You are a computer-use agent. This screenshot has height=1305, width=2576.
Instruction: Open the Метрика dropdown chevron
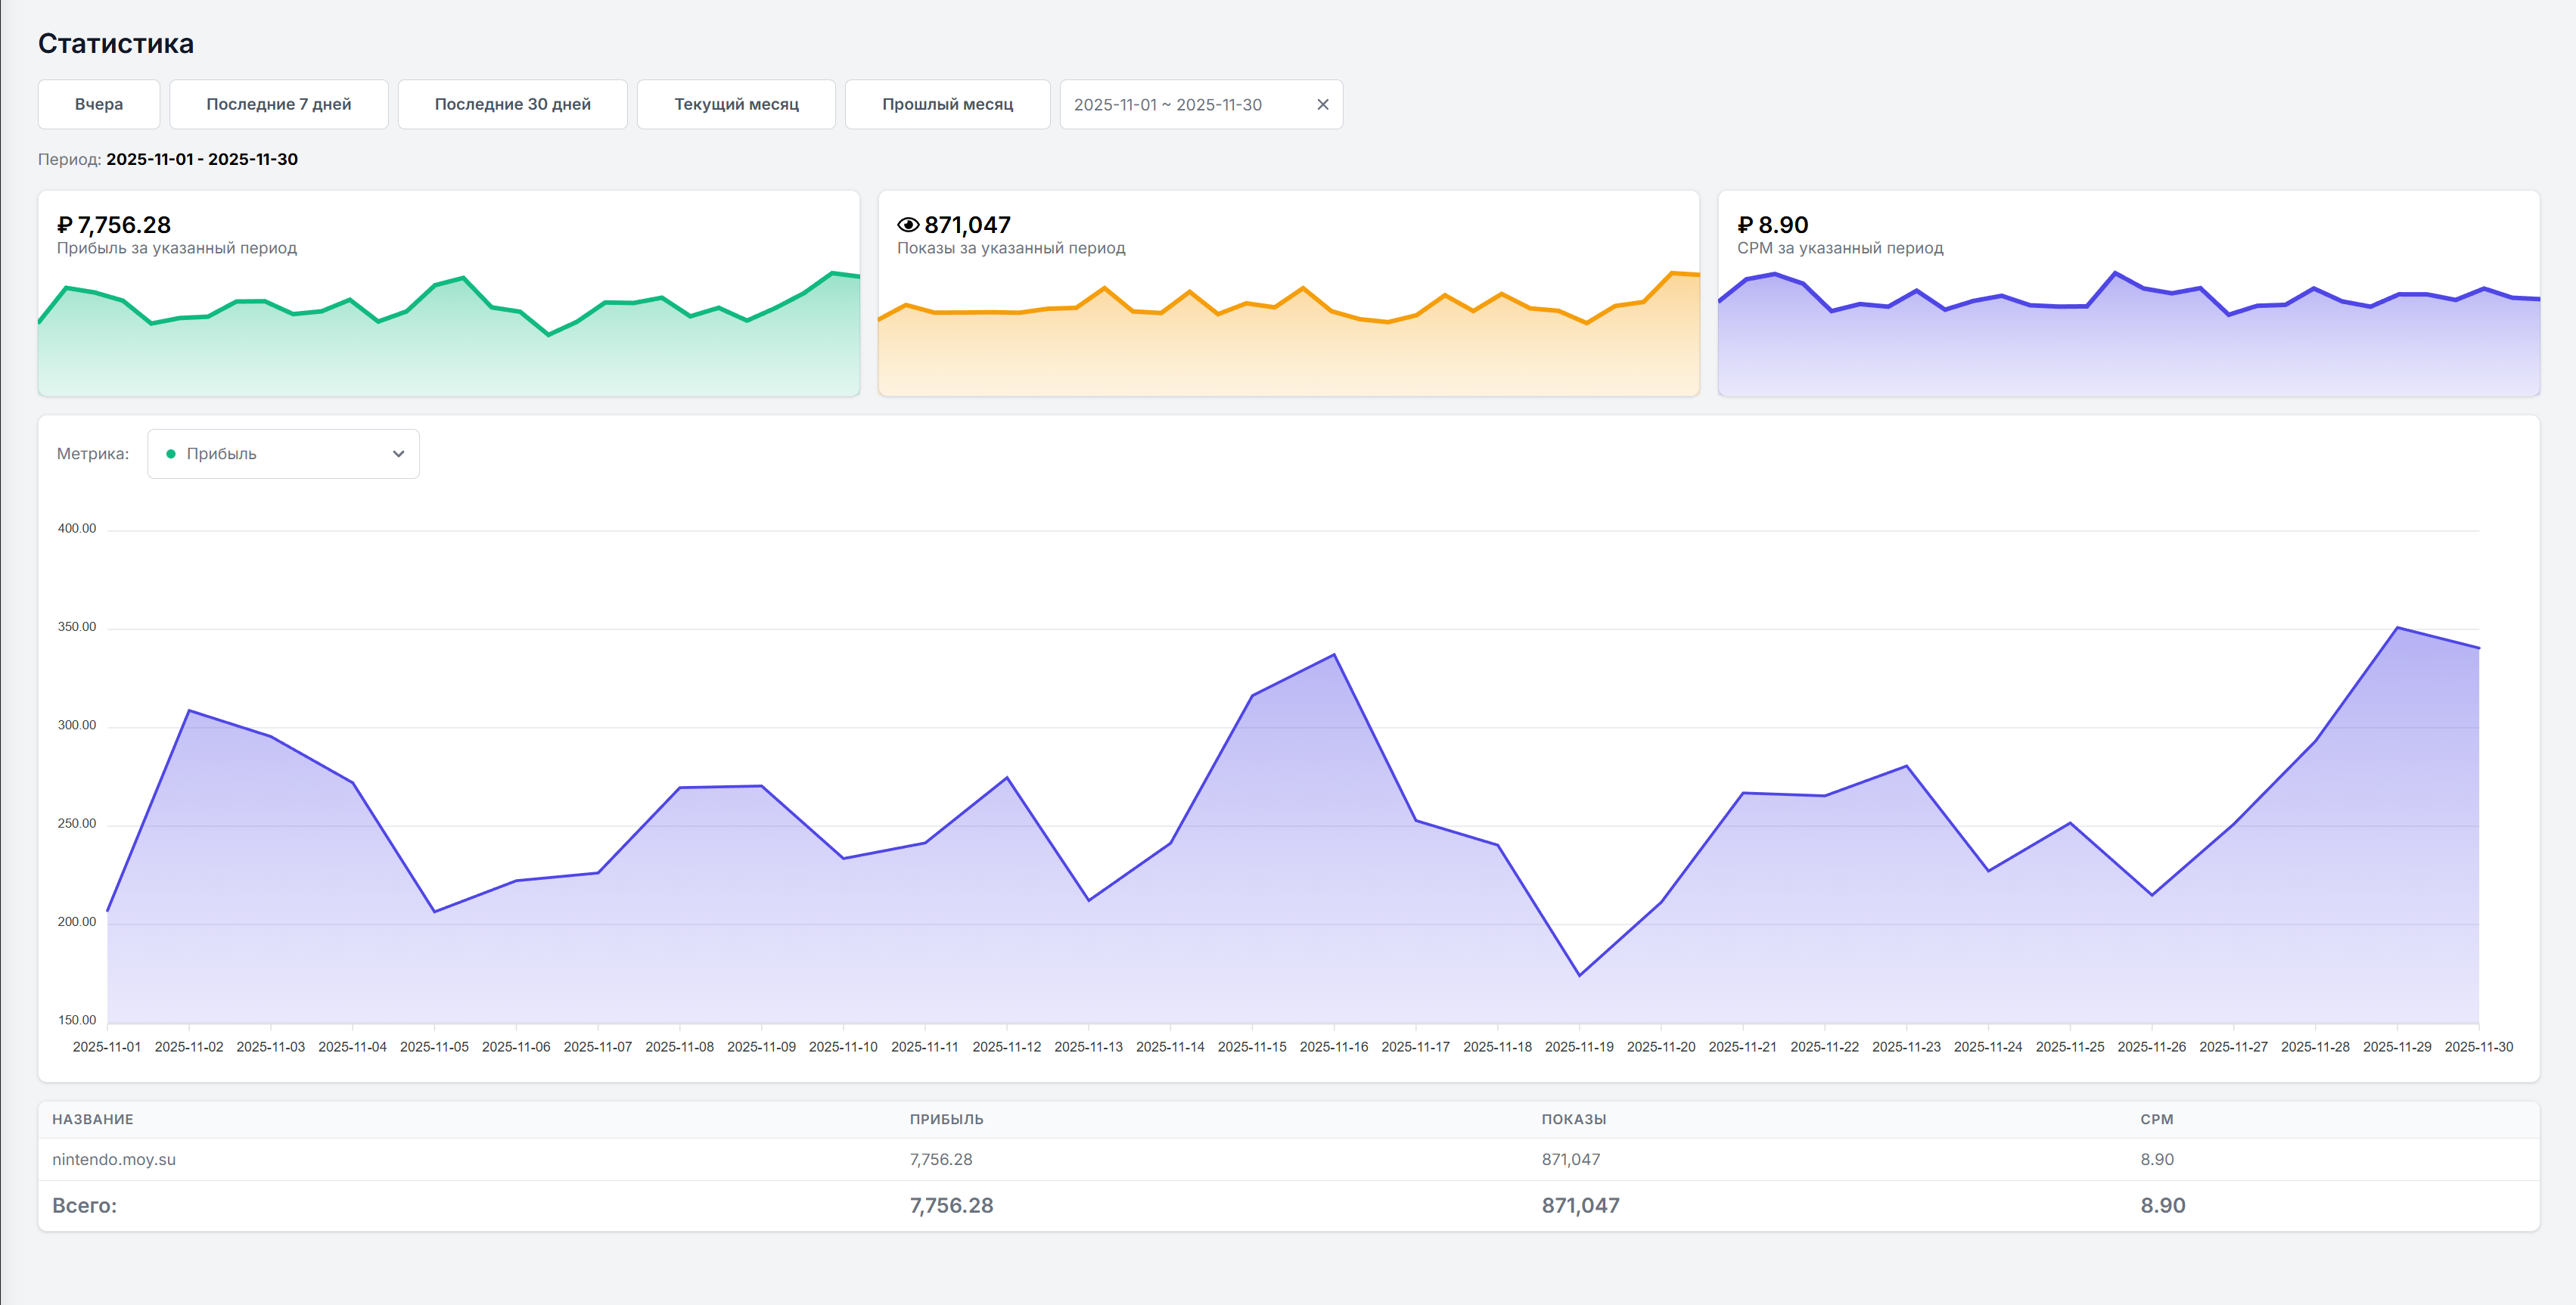398,454
